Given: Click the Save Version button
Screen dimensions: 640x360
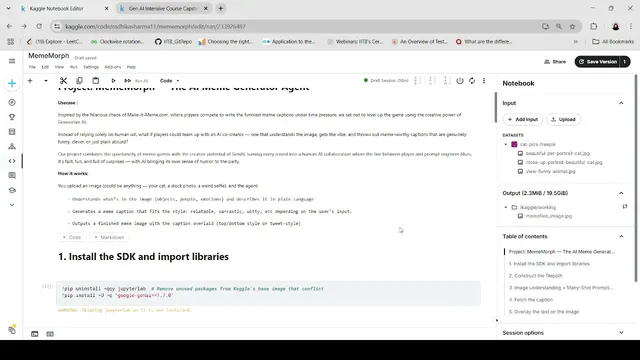Looking at the screenshot, I should pyautogui.click(x=598, y=62).
